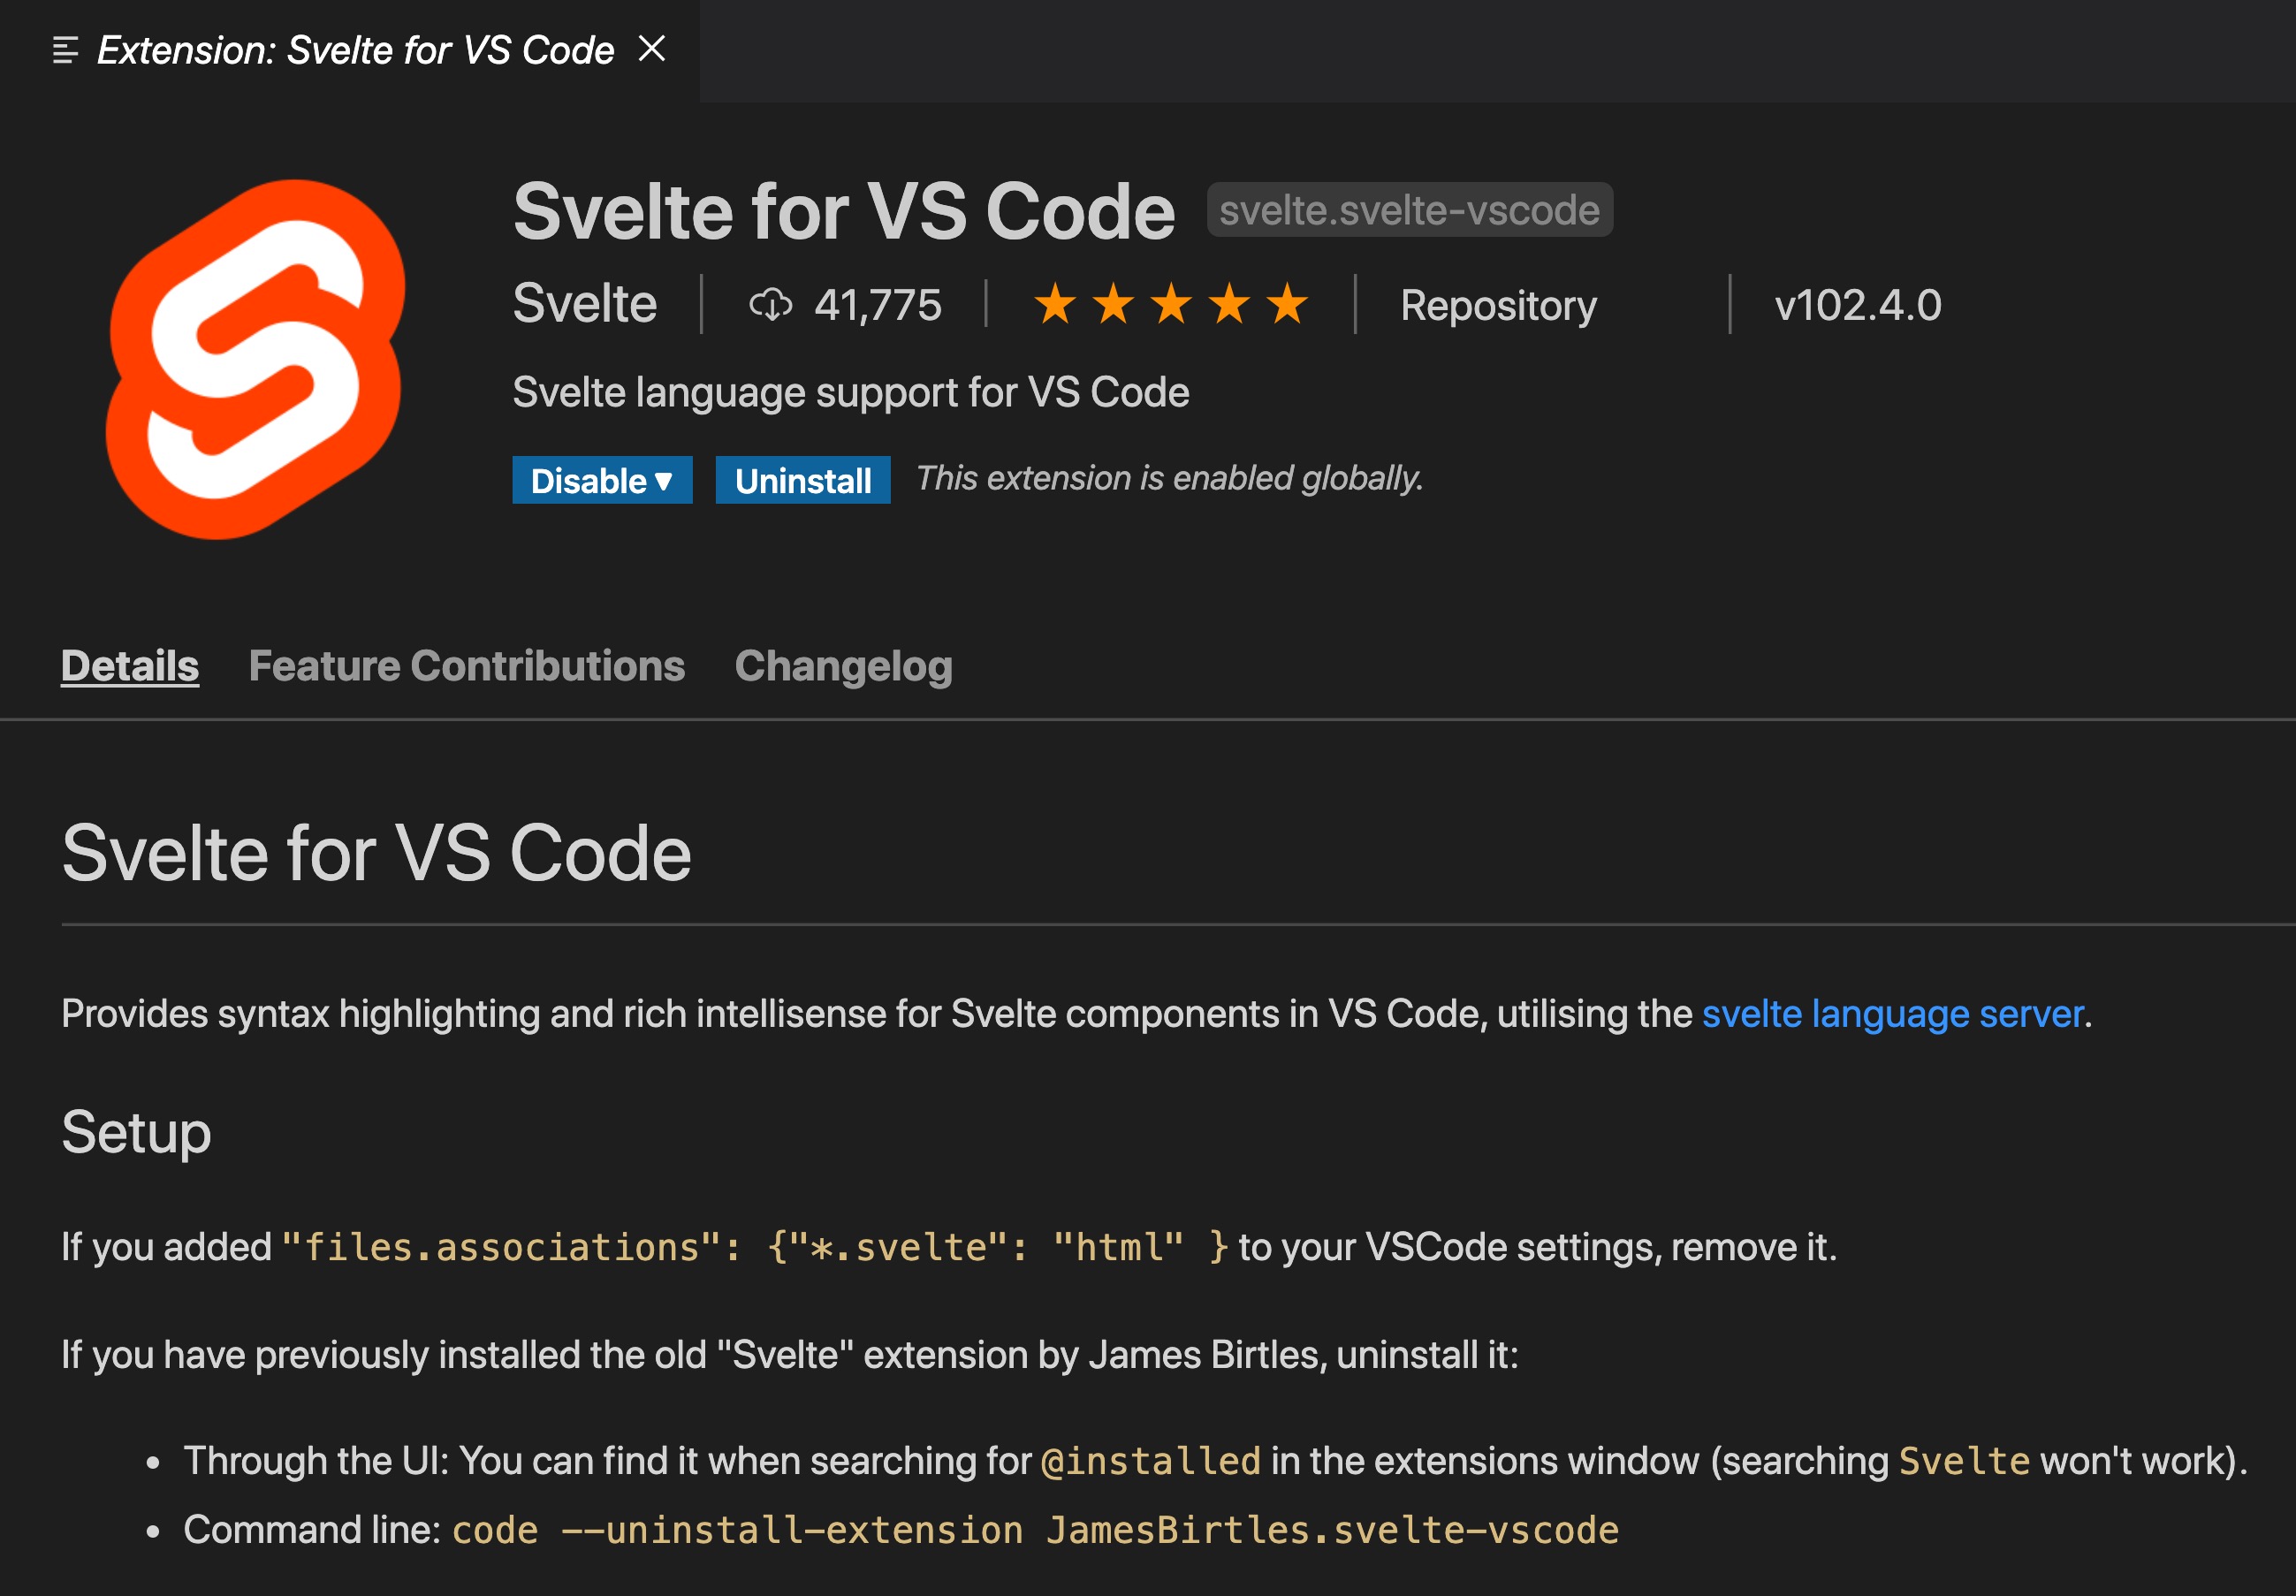
Task: Click the Svelte extension logo icon
Action: (256, 358)
